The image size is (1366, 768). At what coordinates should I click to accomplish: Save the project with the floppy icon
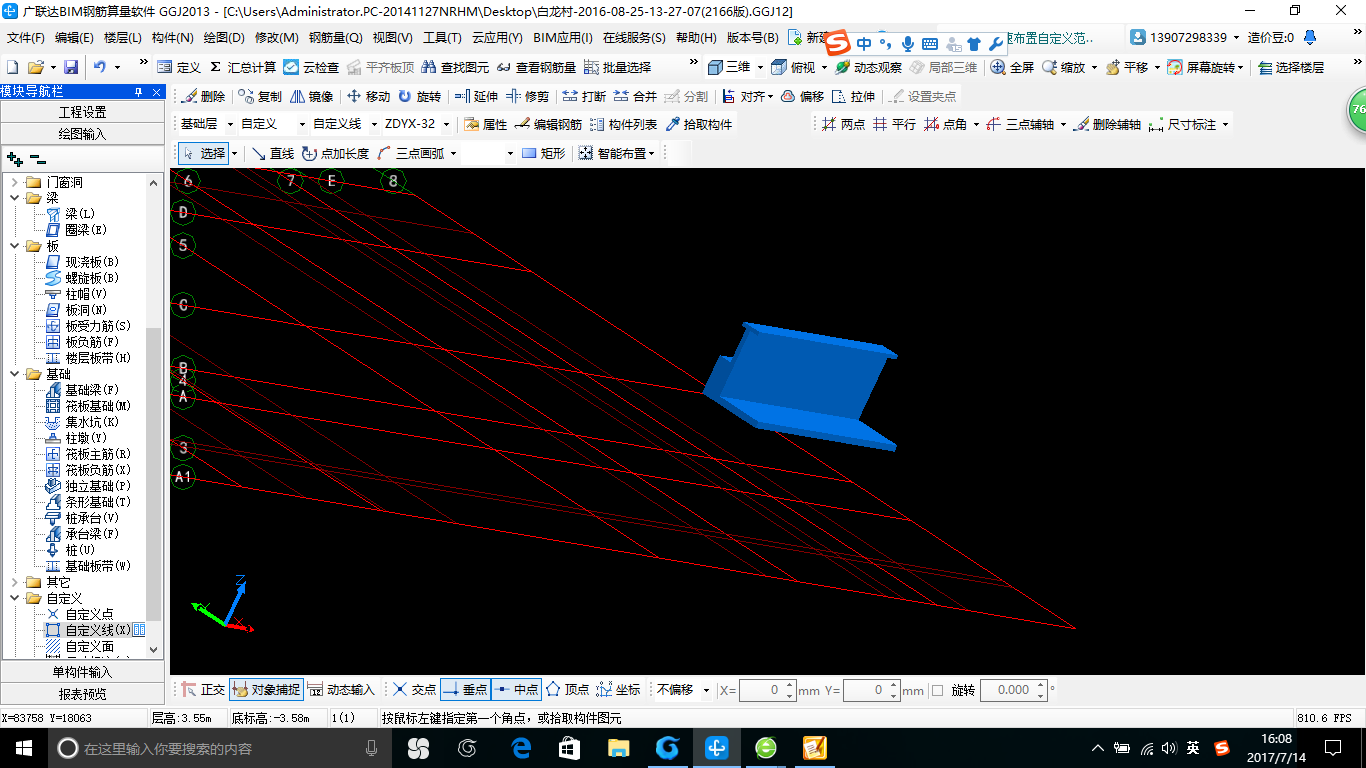point(71,67)
